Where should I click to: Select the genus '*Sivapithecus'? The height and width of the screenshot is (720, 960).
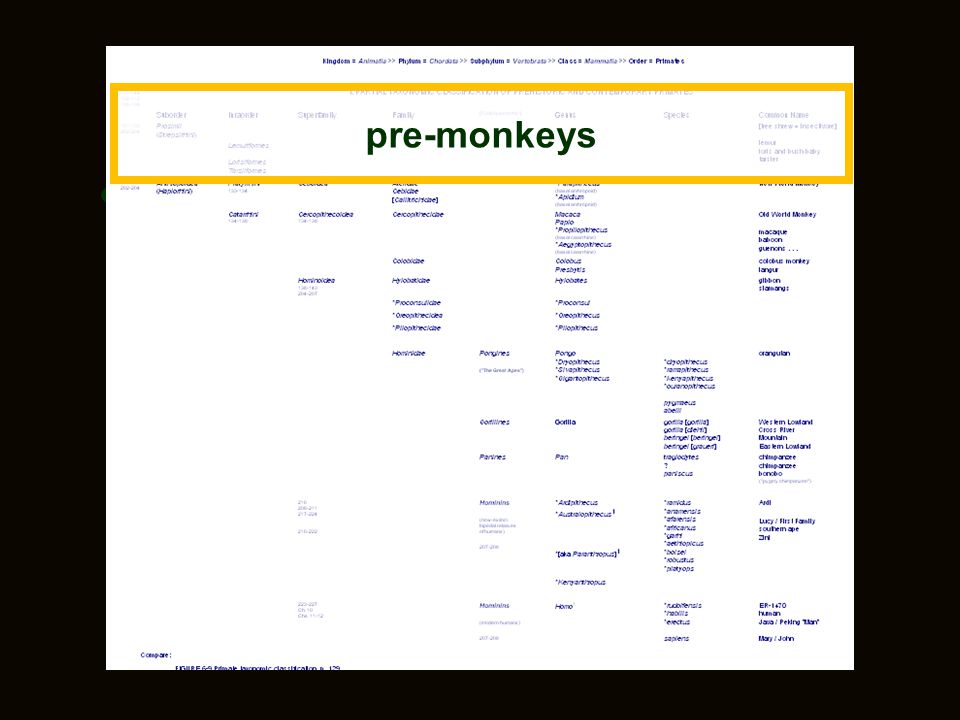point(577,370)
